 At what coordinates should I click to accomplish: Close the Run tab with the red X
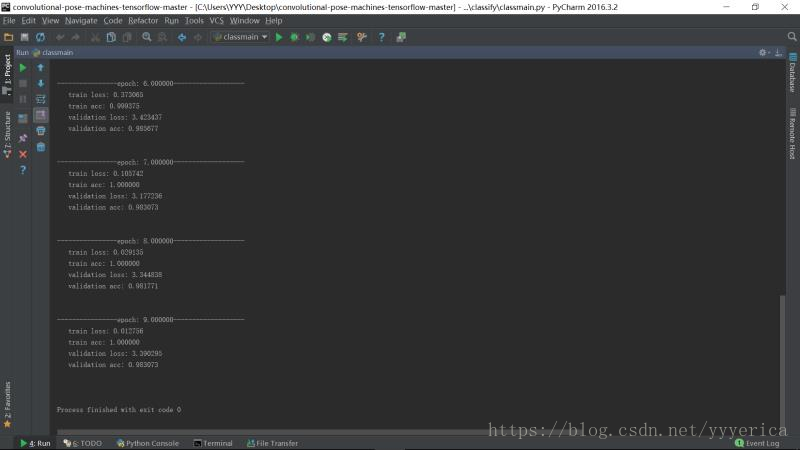pos(23,154)
